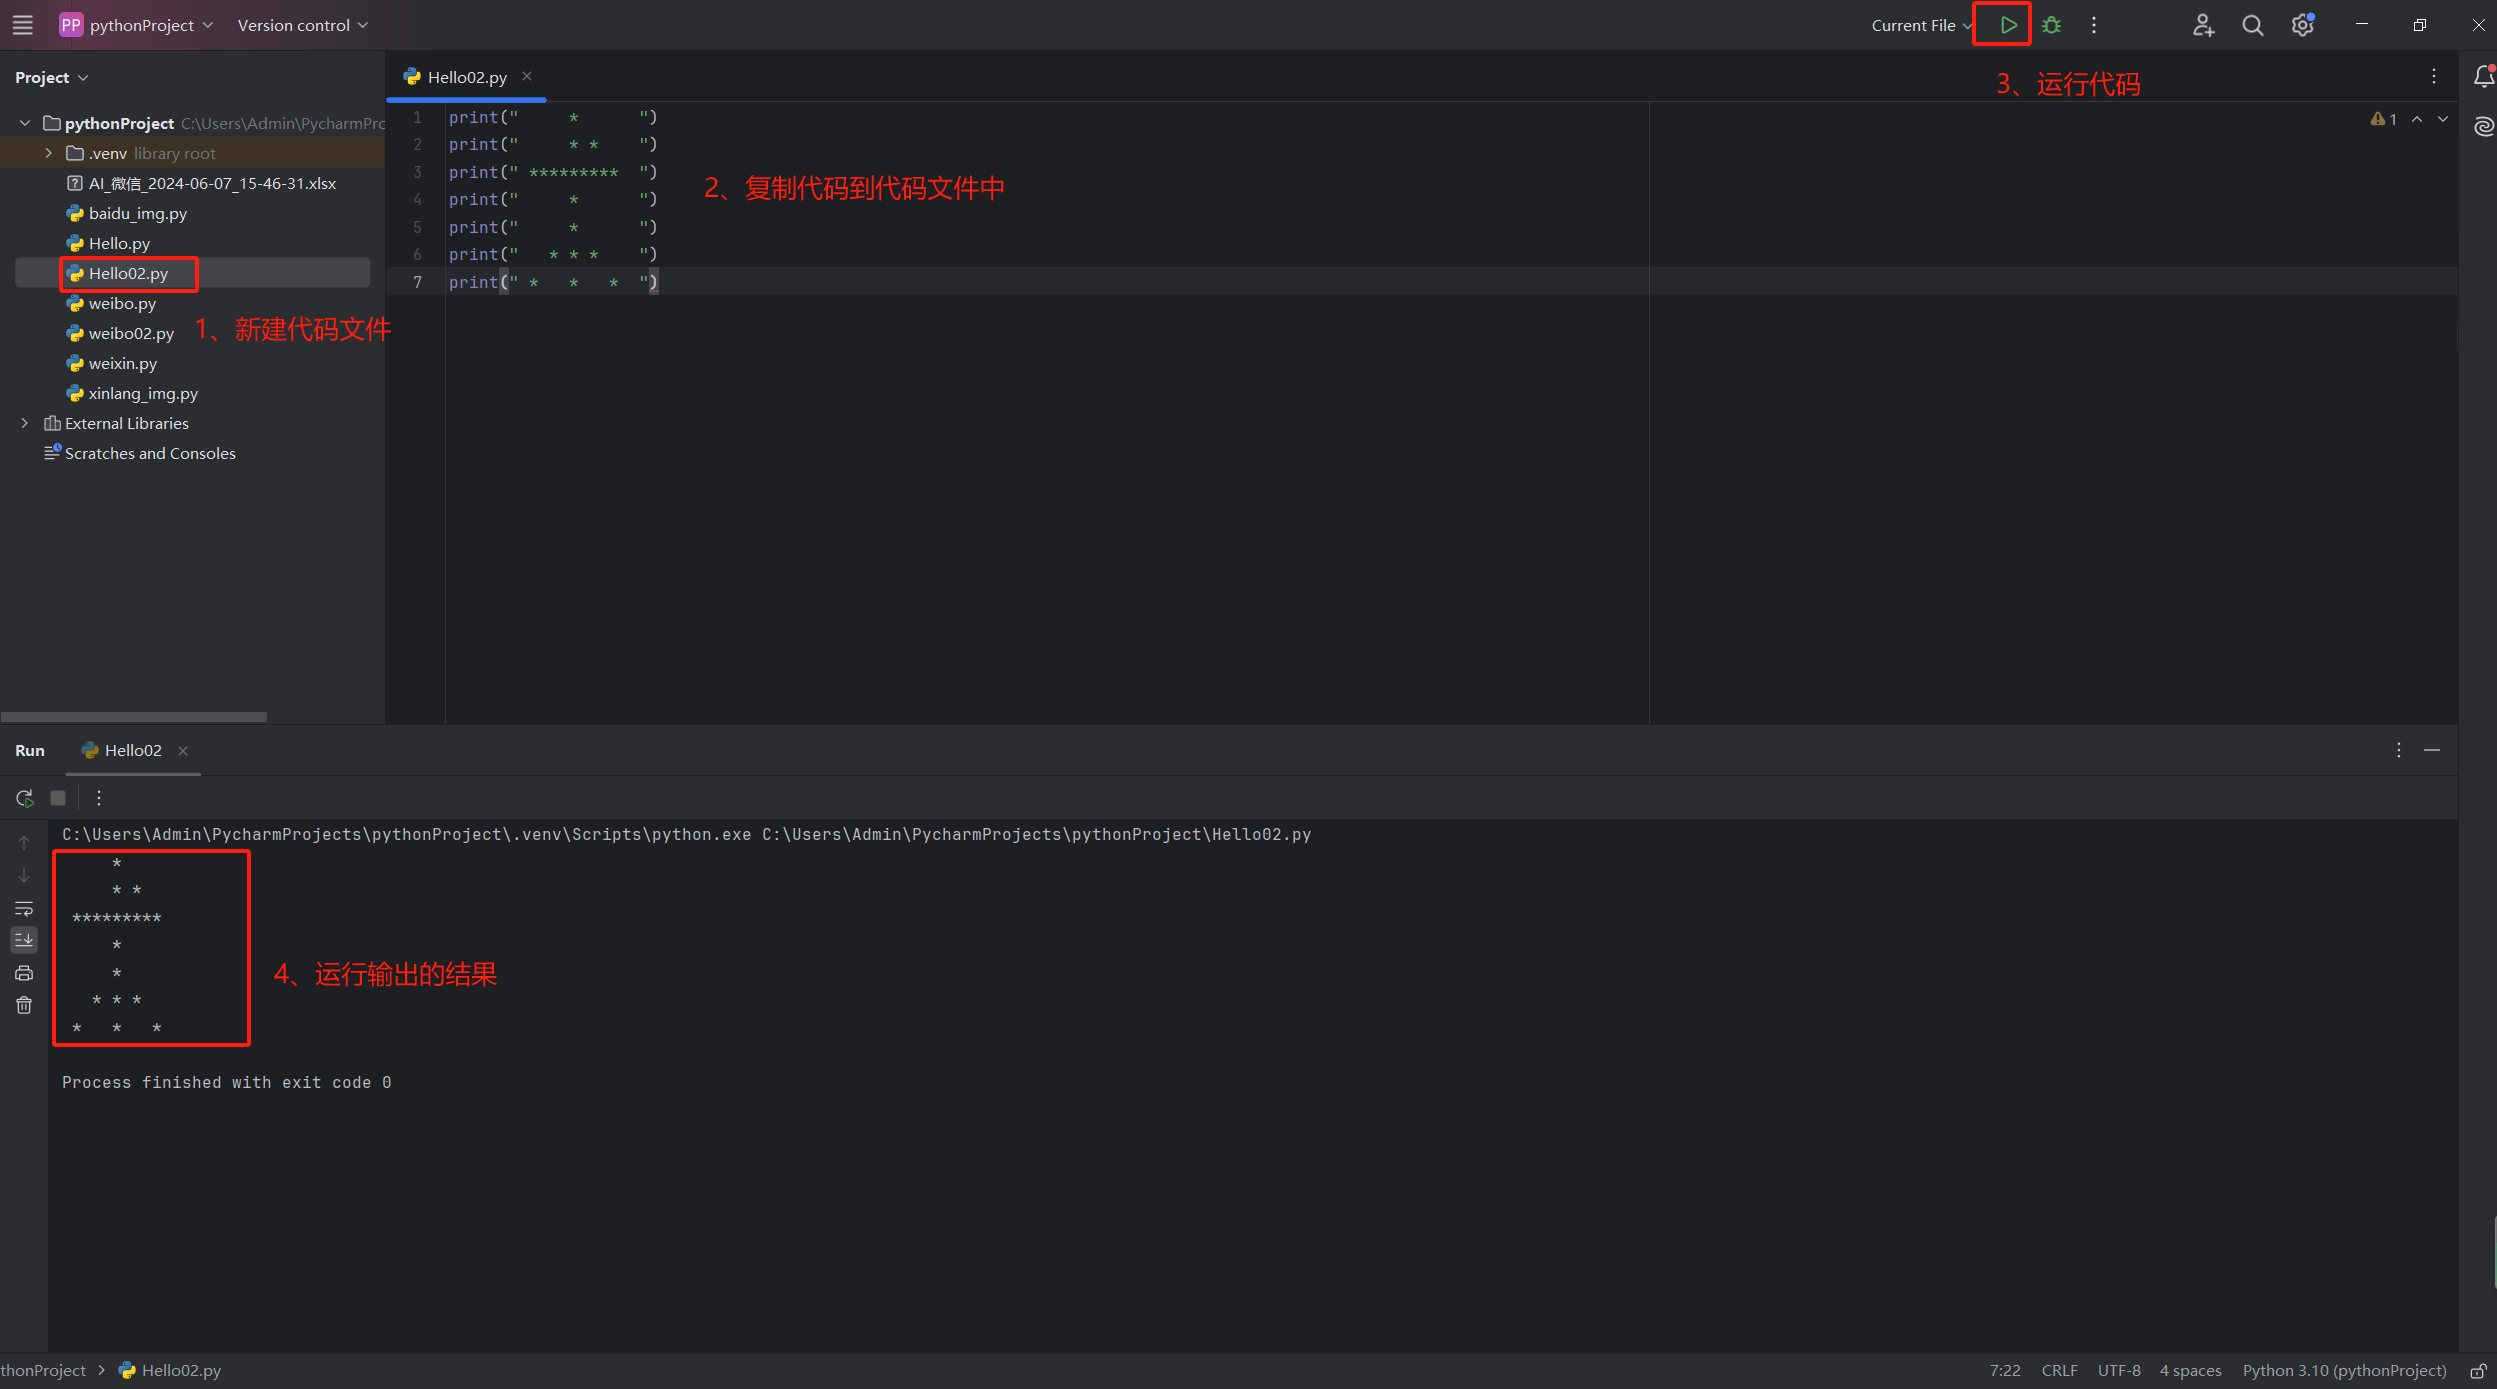Expand the External Libraries tree node
This screenshot has width=2497, height=1389.
click(26, 423)
